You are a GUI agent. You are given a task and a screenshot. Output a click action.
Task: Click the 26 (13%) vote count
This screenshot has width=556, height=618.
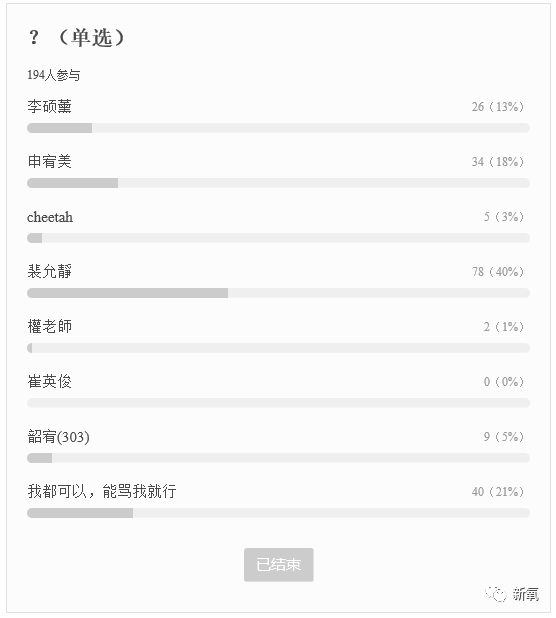(498, 107)
